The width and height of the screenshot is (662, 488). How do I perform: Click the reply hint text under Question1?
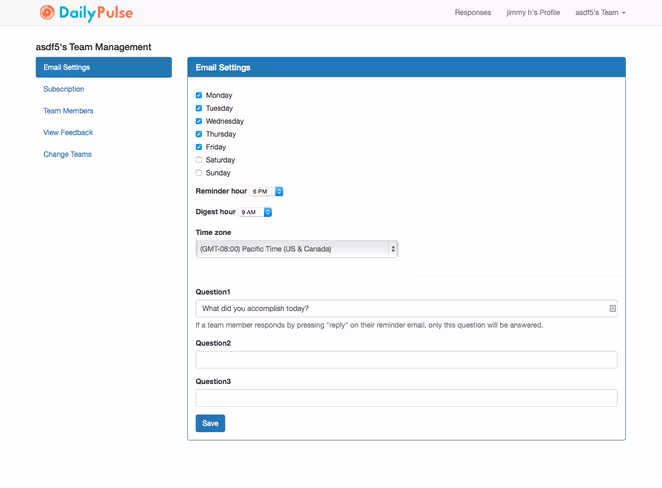point(369,325)
